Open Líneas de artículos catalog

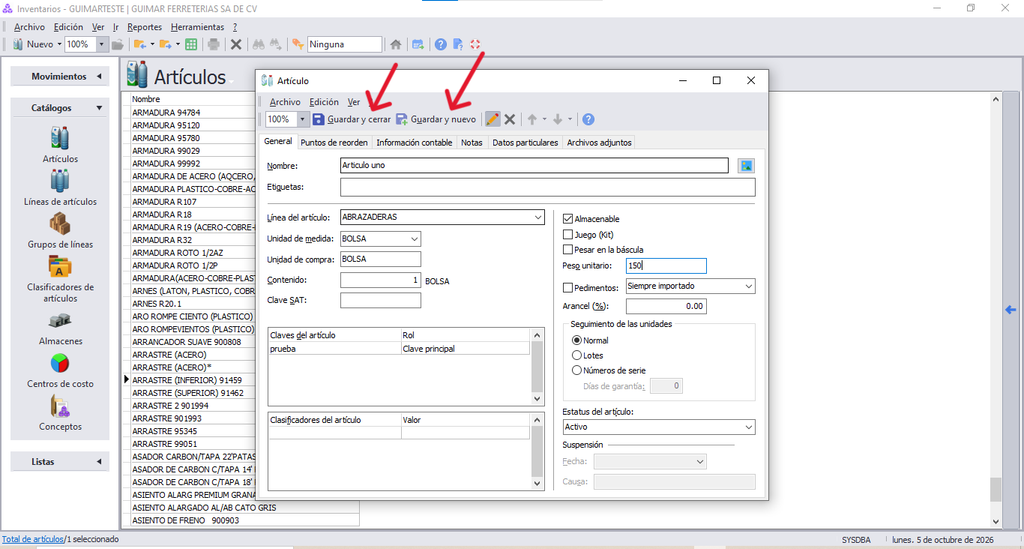click(59, 181)
